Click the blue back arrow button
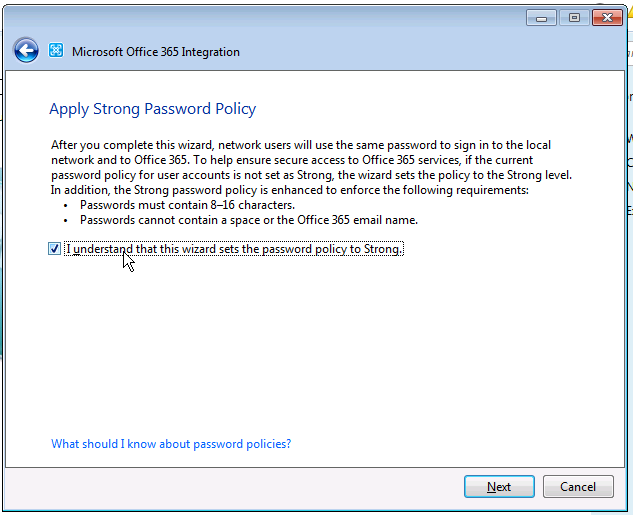633x515 pixels. [26, 51]
